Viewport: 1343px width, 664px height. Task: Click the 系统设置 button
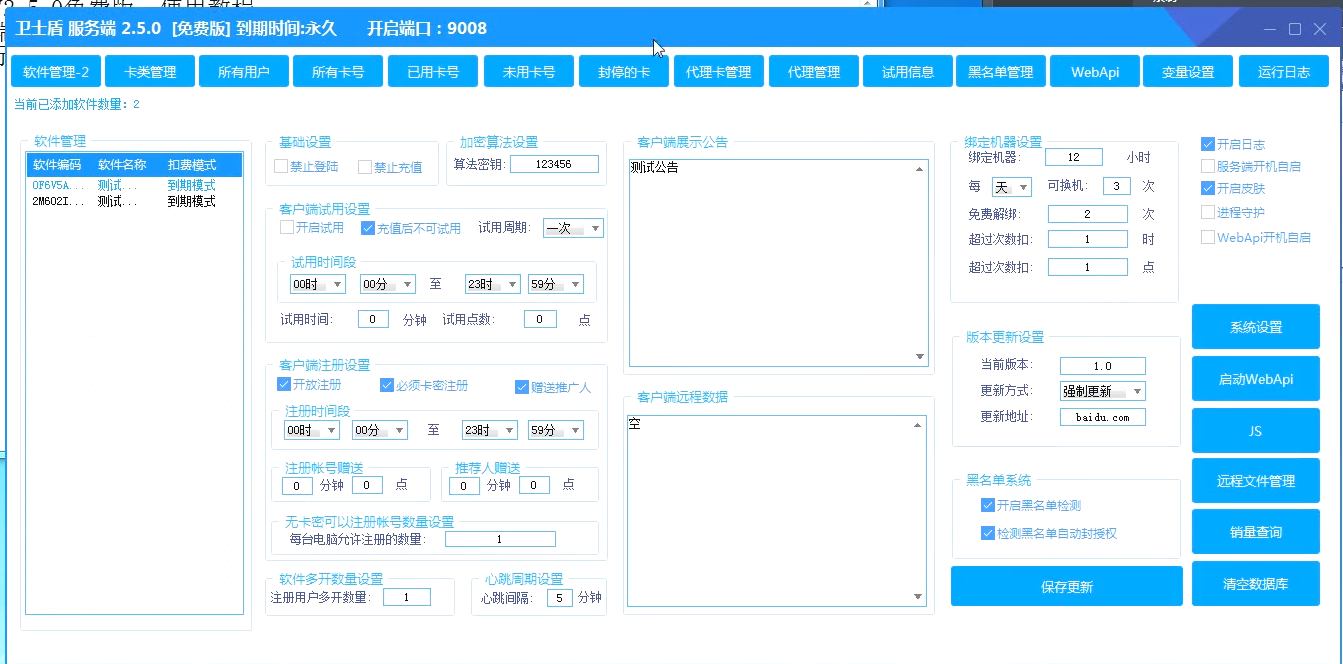(1255, 328)
